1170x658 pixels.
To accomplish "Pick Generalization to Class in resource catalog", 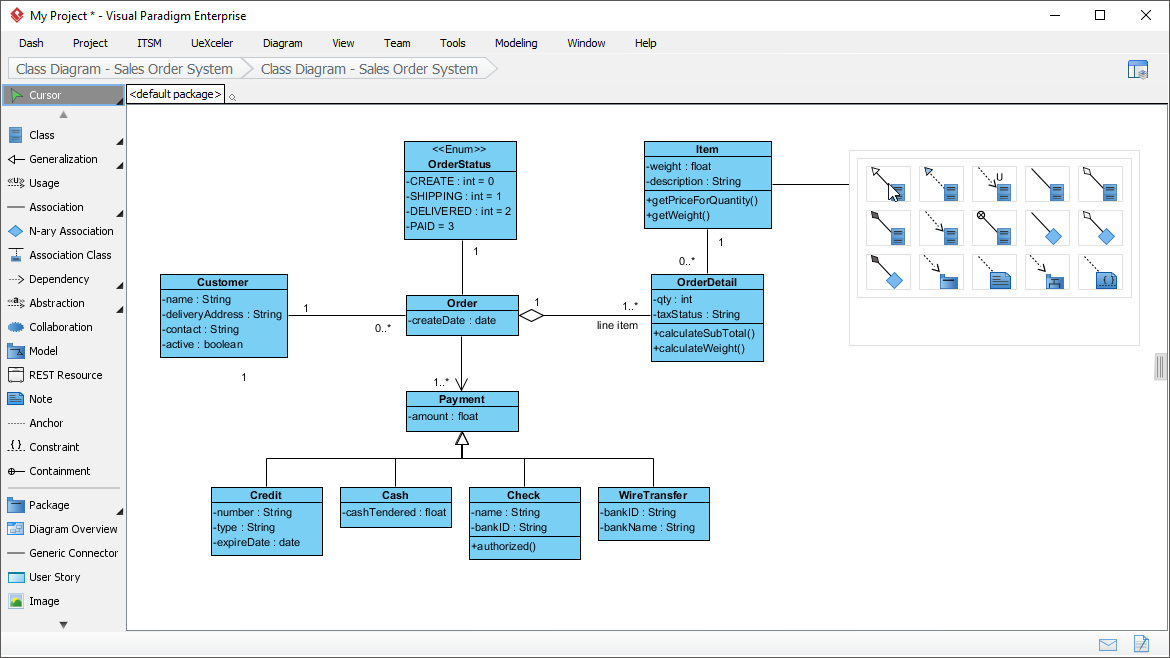I will pos(888,184).
